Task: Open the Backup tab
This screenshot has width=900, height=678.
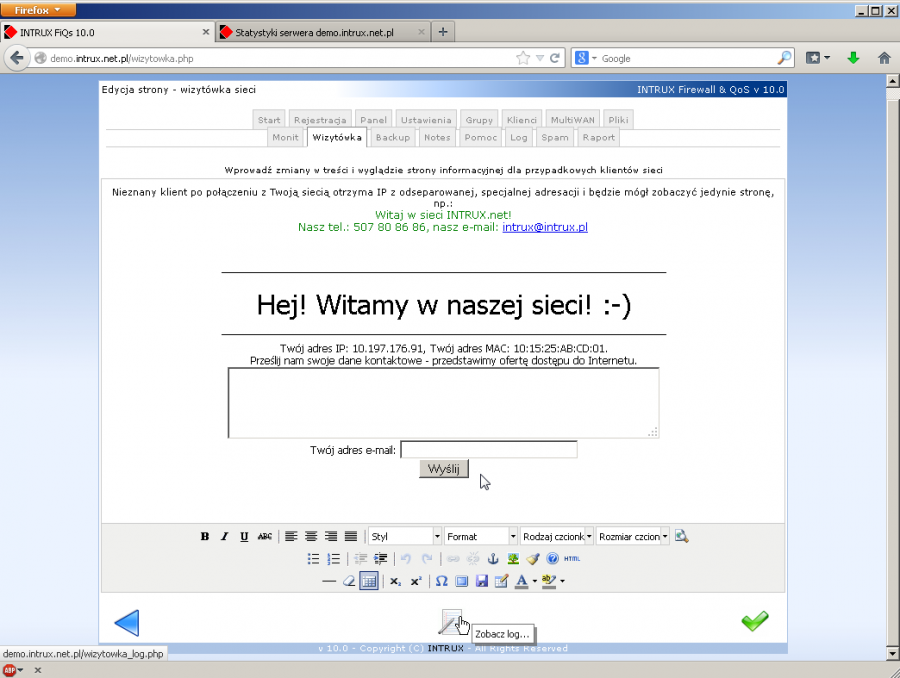Action: tap(393, 137)
